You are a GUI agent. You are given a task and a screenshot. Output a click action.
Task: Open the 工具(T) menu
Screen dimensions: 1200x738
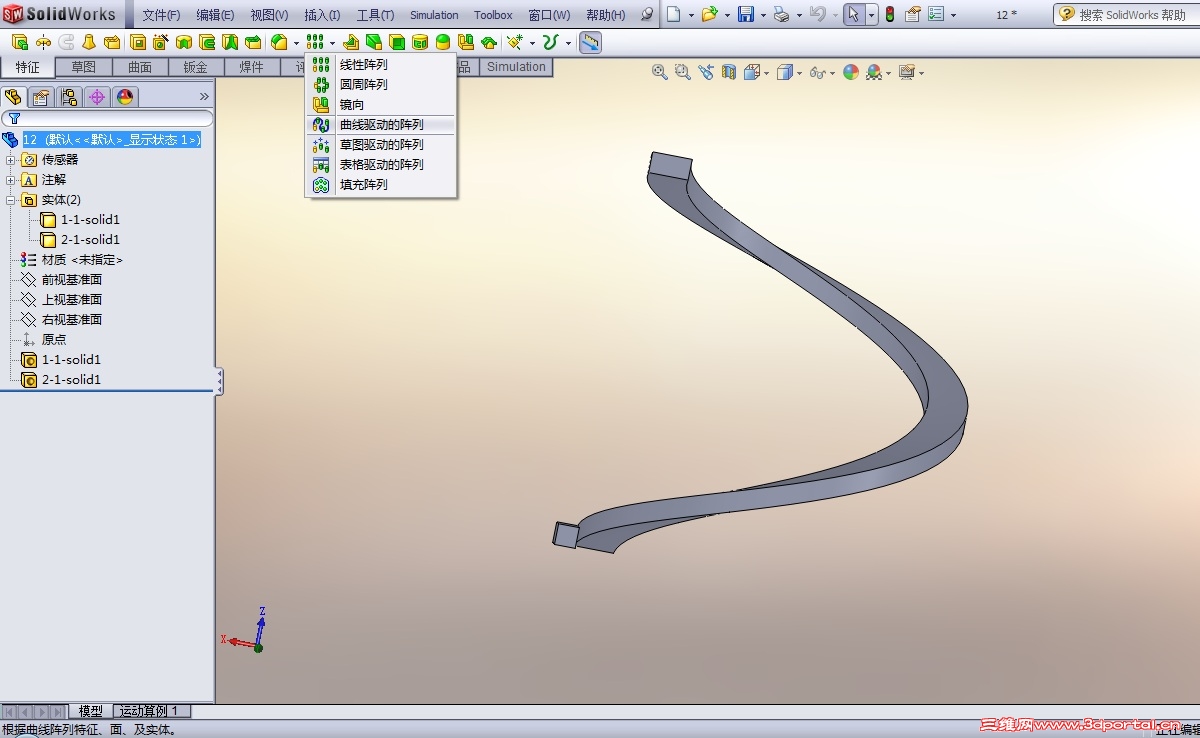point(375,15)
